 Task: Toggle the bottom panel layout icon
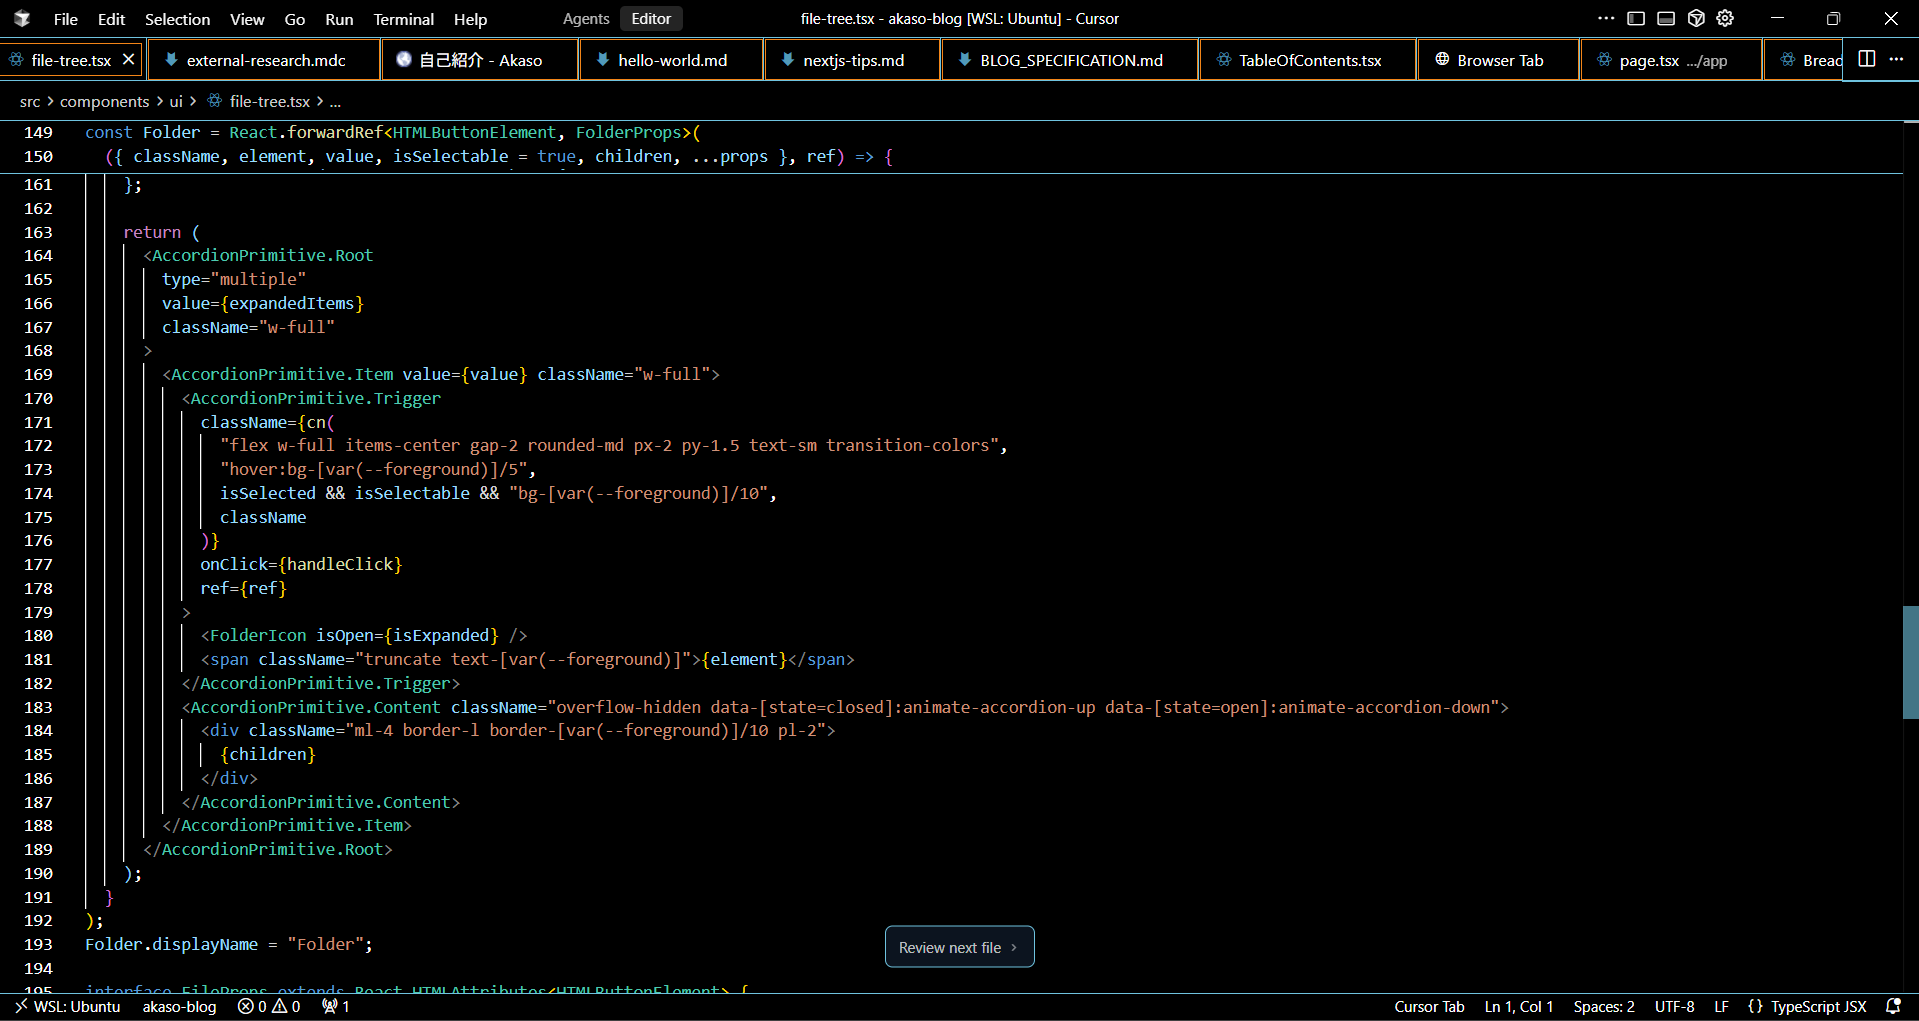tap(1666, 18)
